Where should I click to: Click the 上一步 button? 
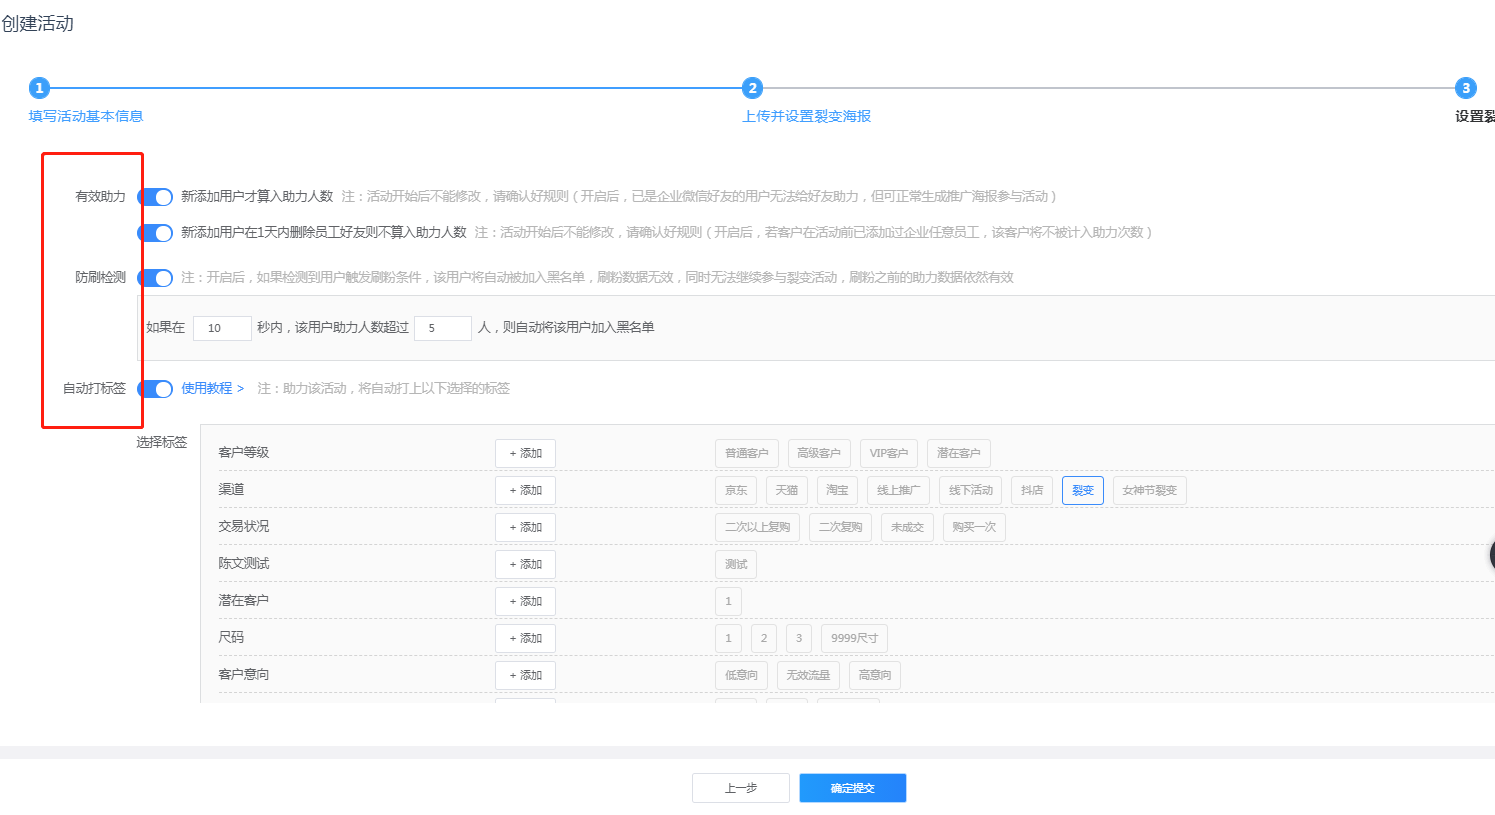coord(740,788)
